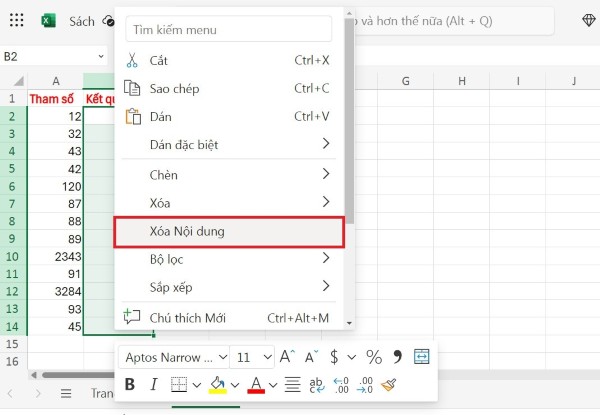Expand the Name Box B2 dropdown

101,56
